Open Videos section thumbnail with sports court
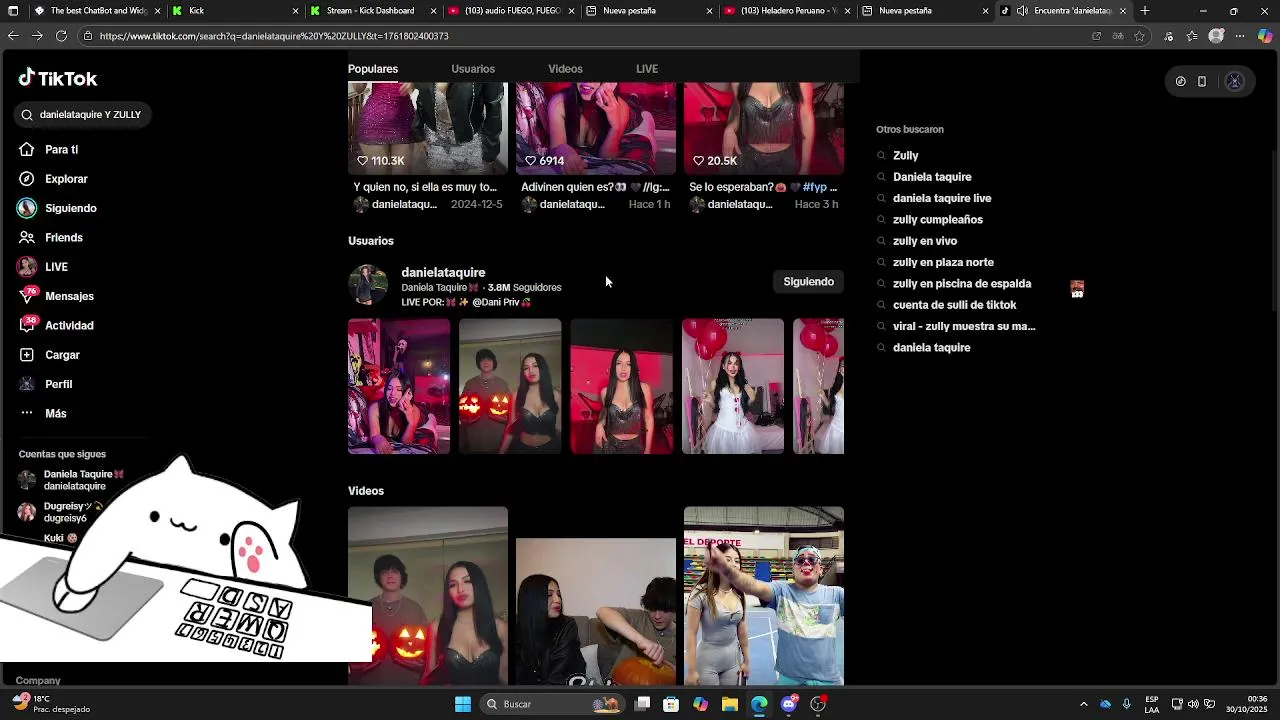This screenshot has height=720, width=1280. 764,596
